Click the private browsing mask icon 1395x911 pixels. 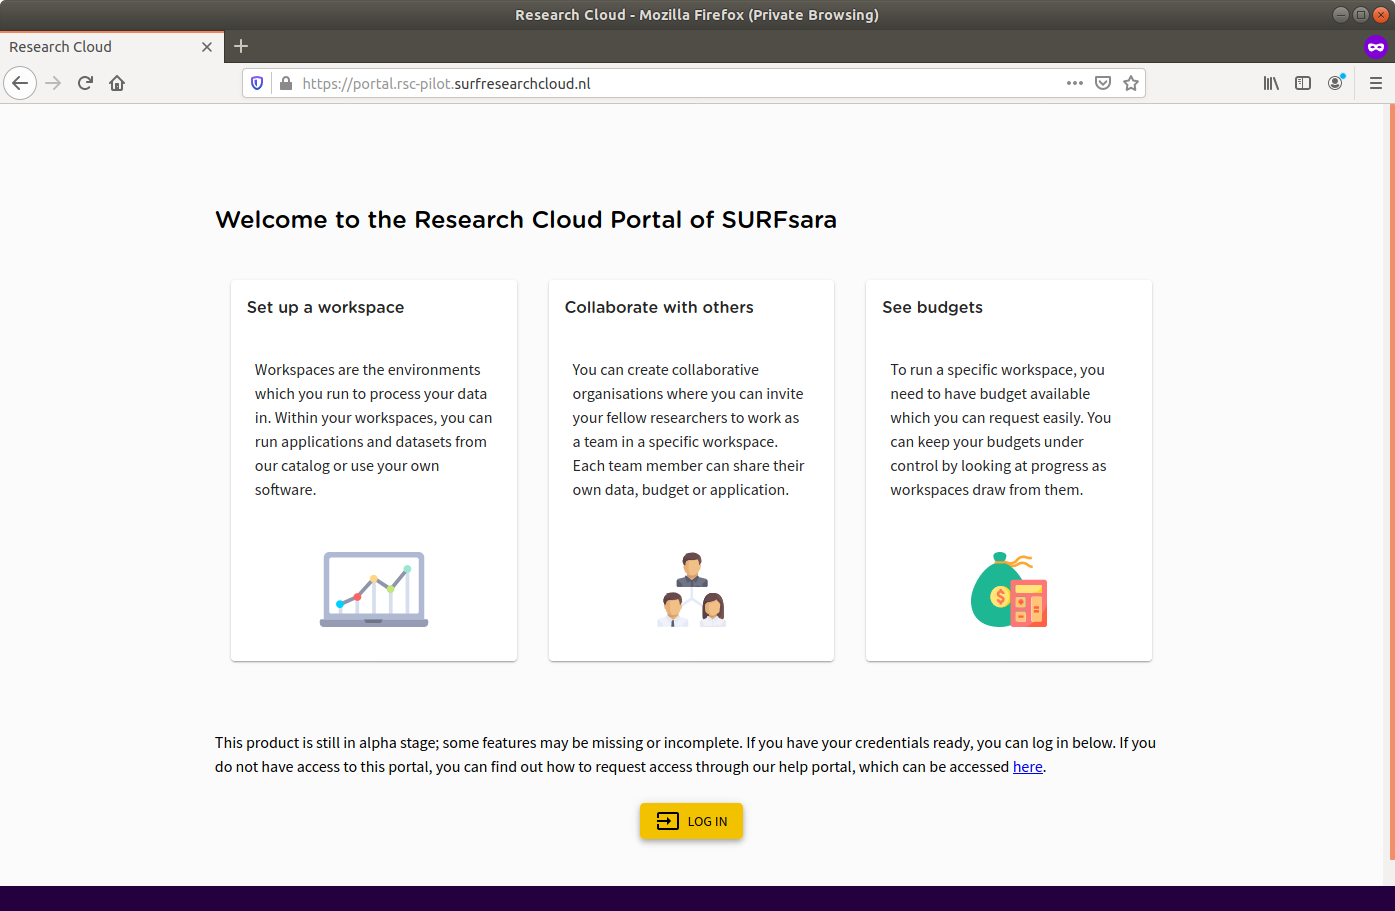point(1376,46)
